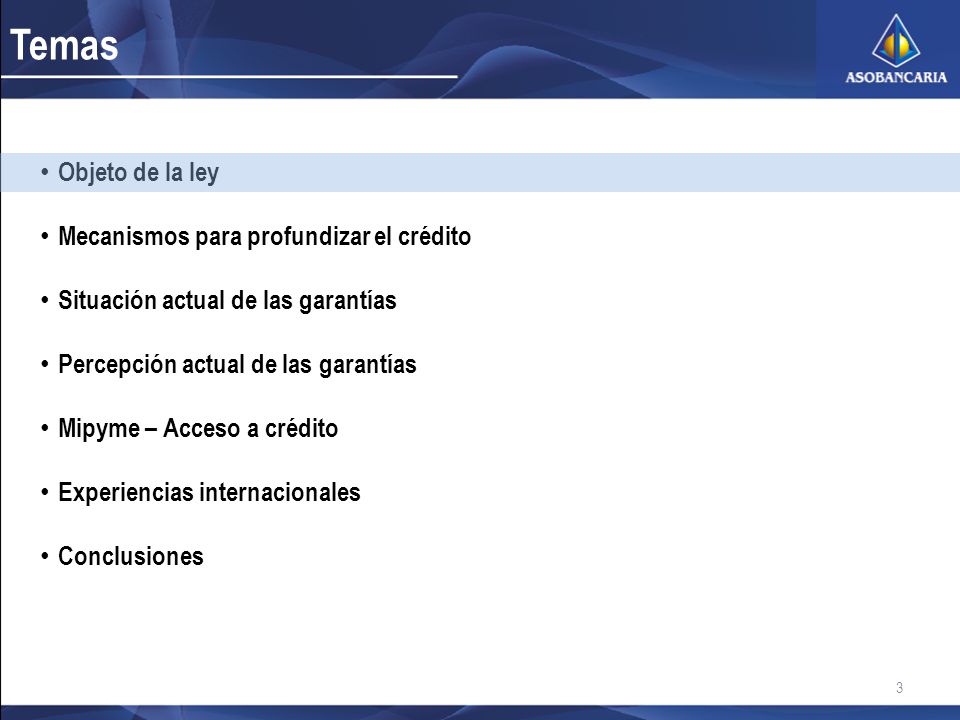The height and width of the screenshot is (720, 960).
Task: Select the 'Conclusiones' bullet
Action: (130, 557)
